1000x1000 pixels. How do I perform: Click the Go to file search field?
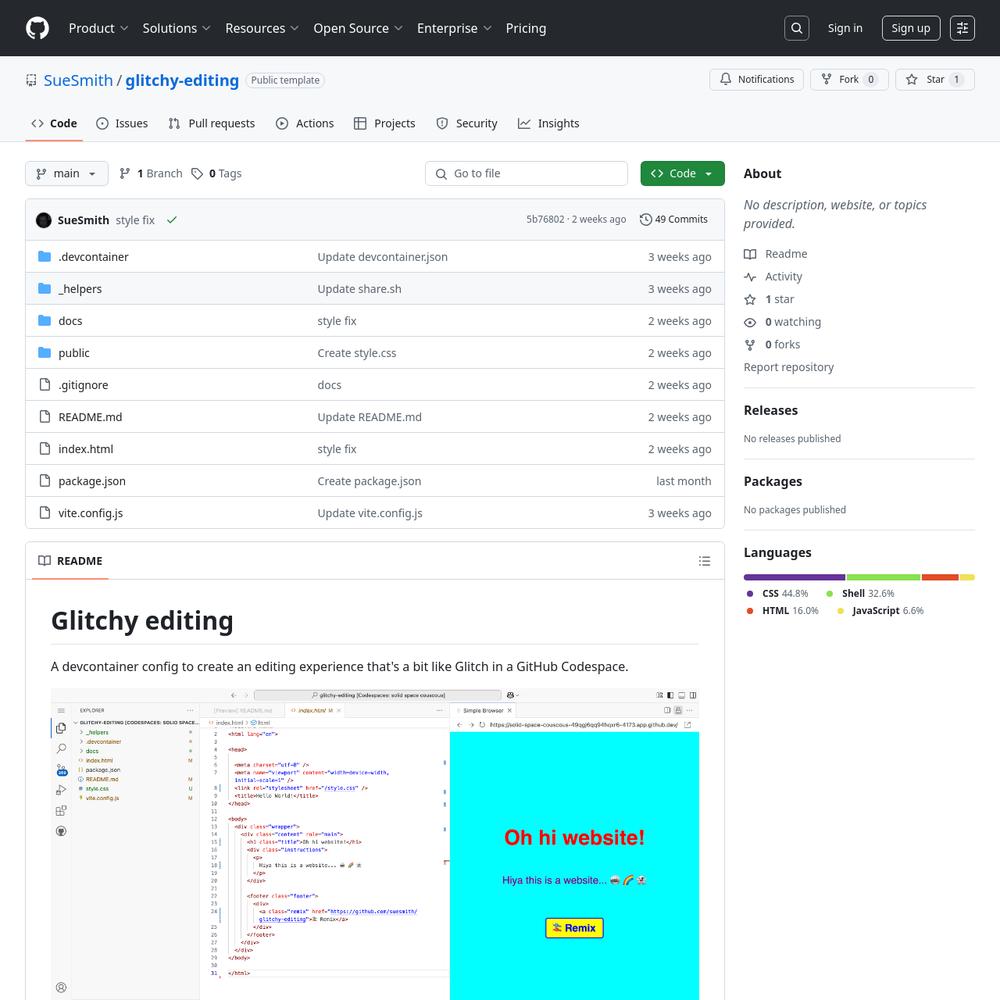point(526,173)
